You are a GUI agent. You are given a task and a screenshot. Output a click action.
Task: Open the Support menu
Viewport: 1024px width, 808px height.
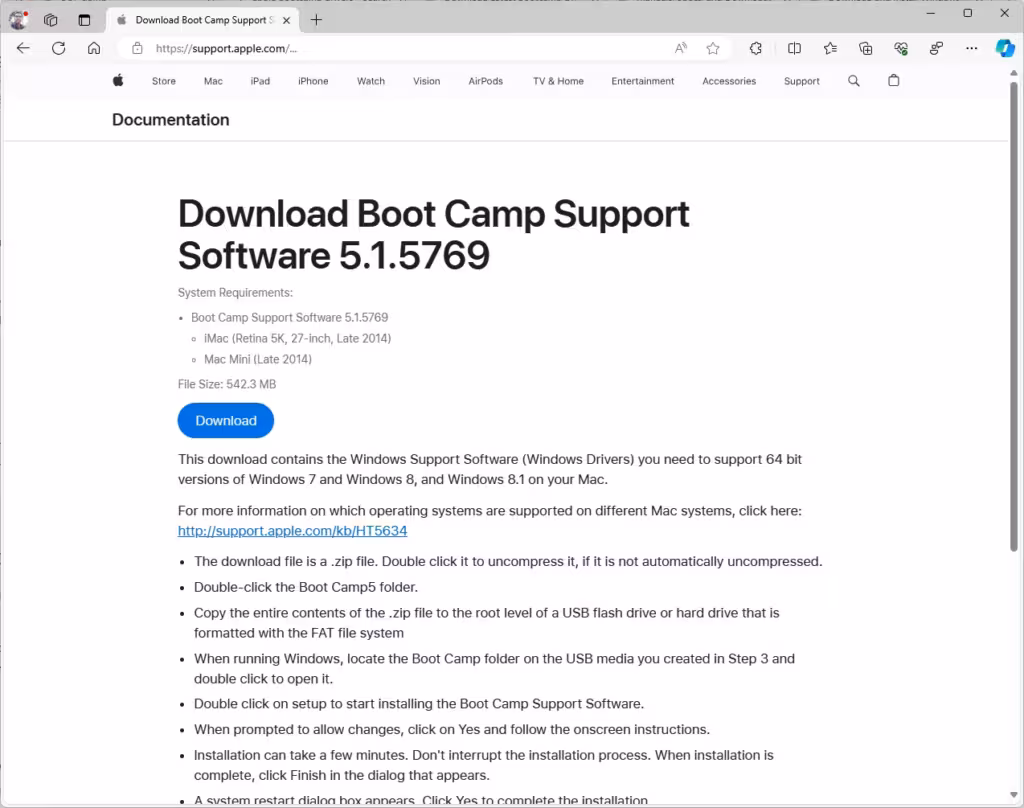coord(802,81)
